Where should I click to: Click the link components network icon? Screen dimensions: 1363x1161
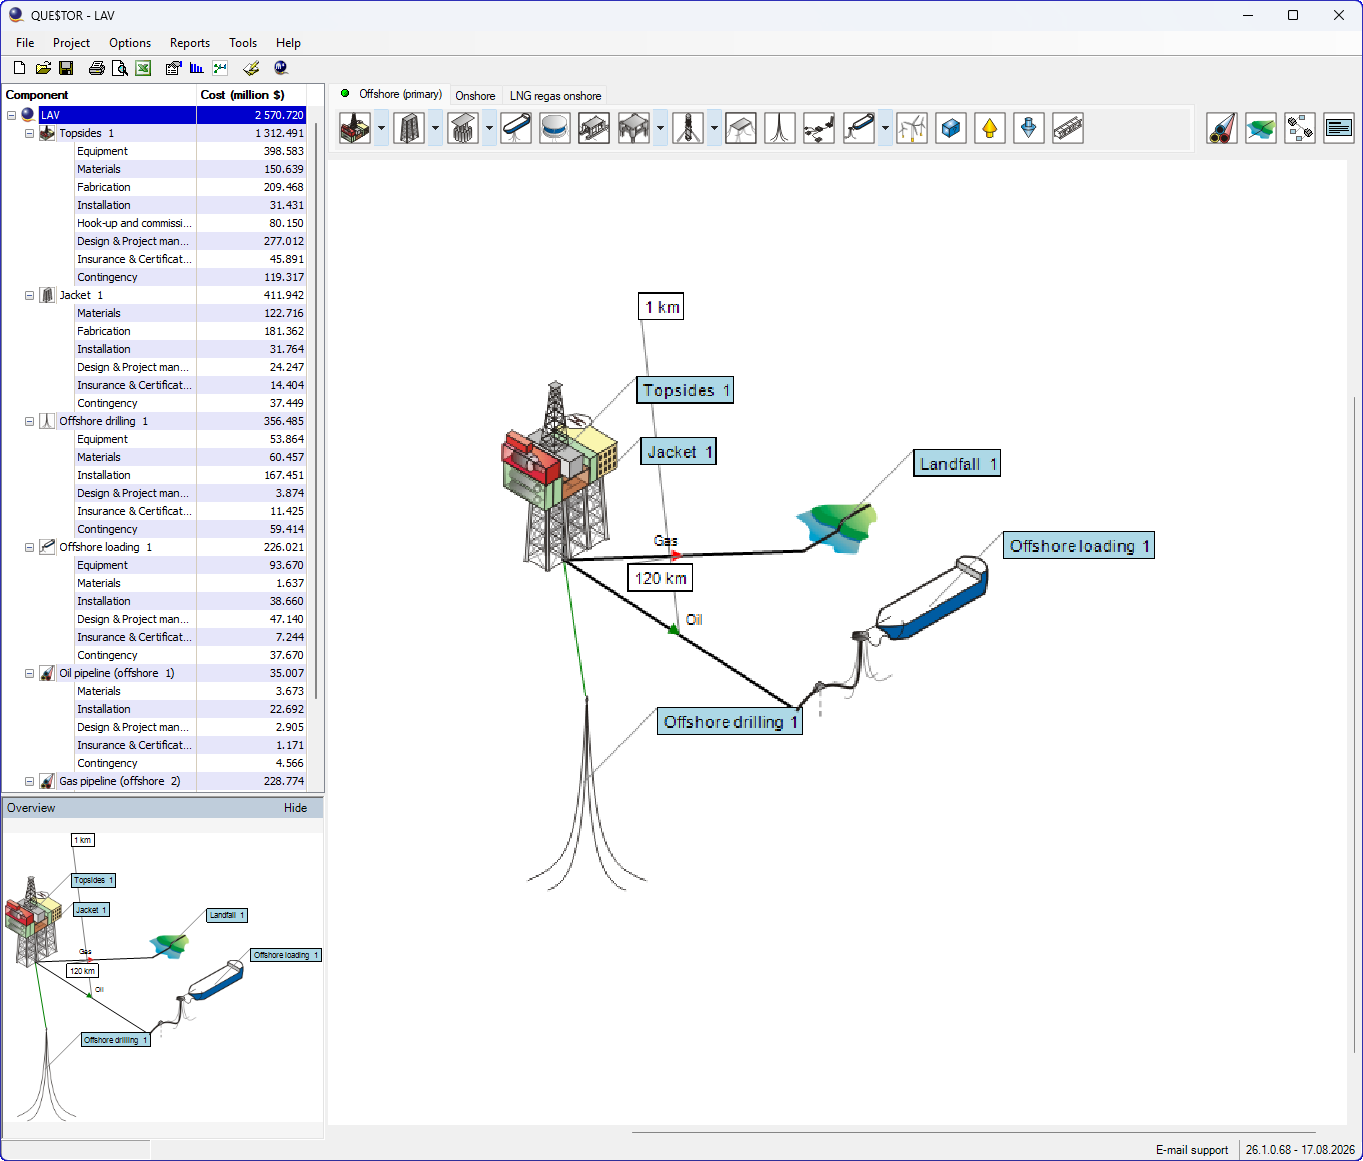click(1300, 128)
